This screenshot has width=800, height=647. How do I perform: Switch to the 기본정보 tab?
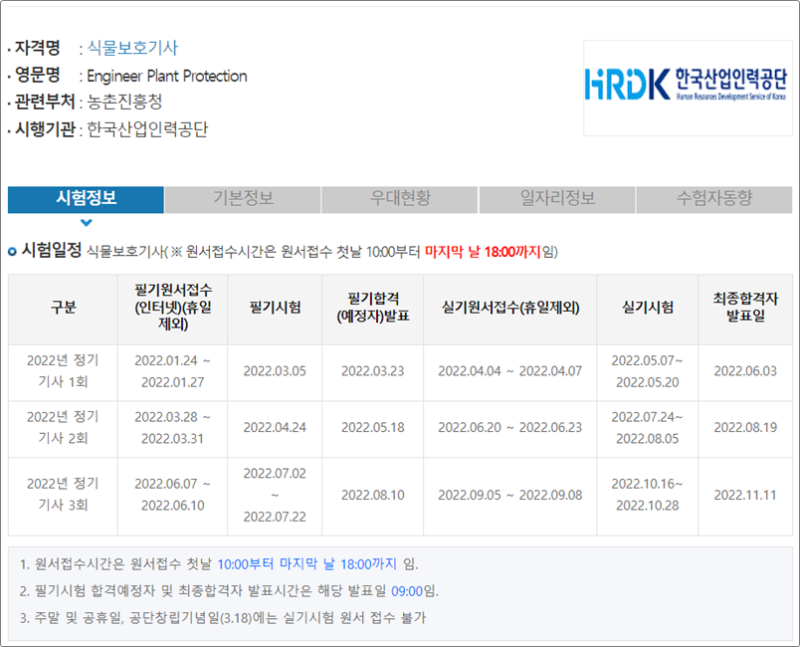coord(243,198)
